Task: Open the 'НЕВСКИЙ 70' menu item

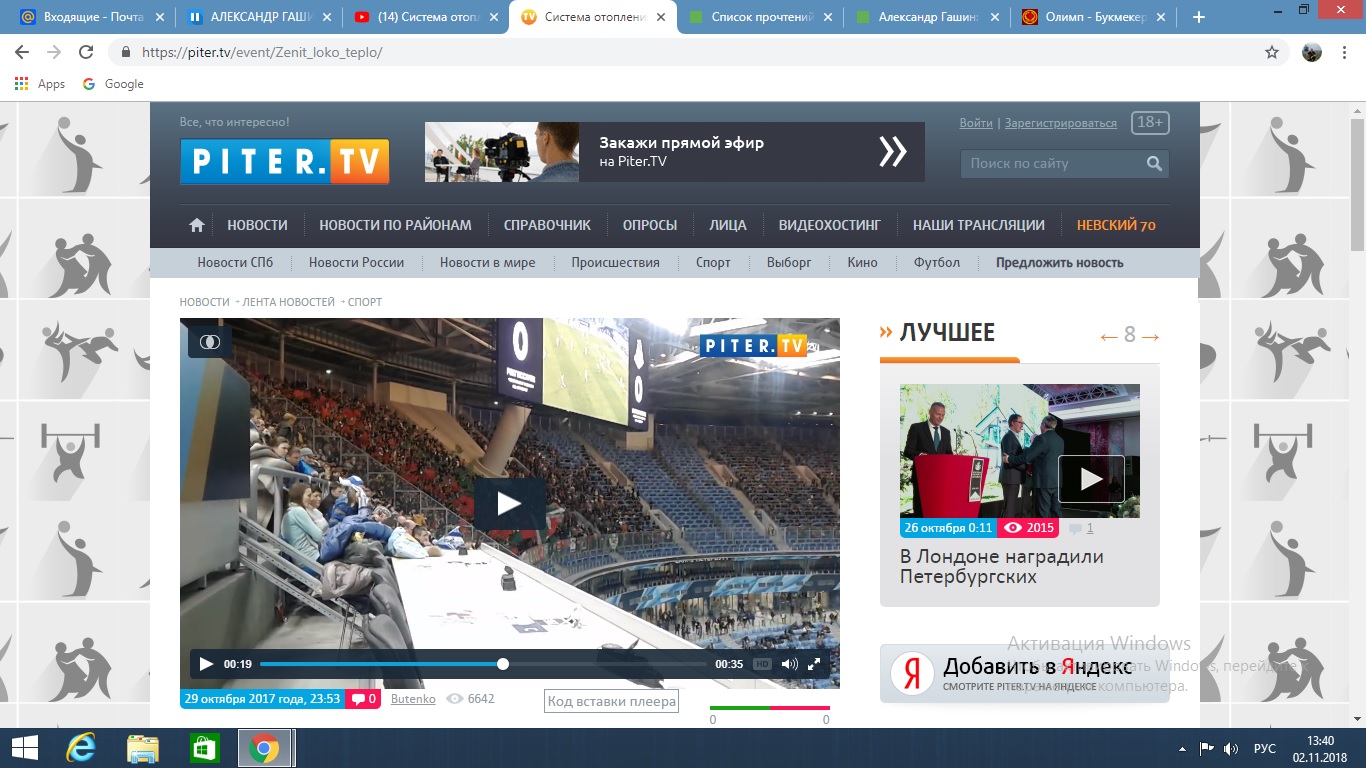Action: (x=1116, y=225)
